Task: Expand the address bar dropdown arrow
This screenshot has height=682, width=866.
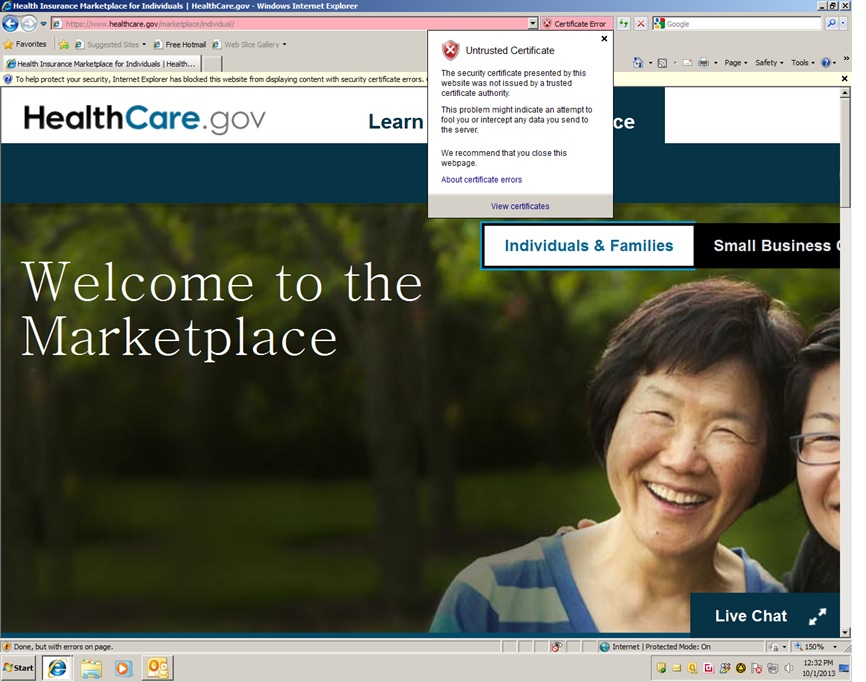Action: point(533,23)
